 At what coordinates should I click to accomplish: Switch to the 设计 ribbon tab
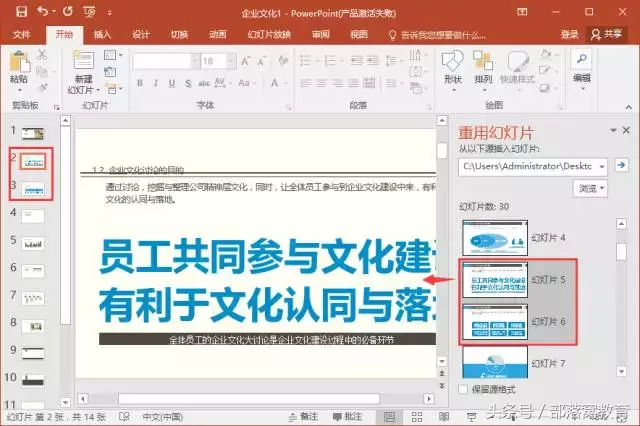pyautogui.click(x=141, y=34)
